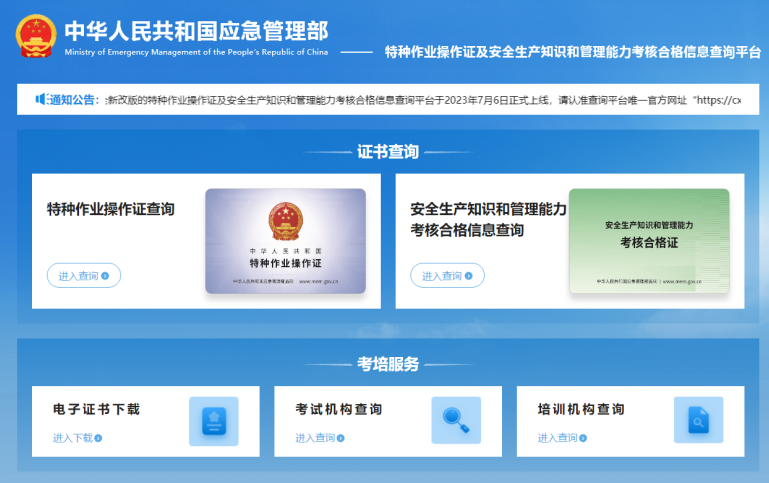This screenshot has height=483, width=769.
Task: Open the 进入下载 link for electronic certificates
Action: (72, 438)
